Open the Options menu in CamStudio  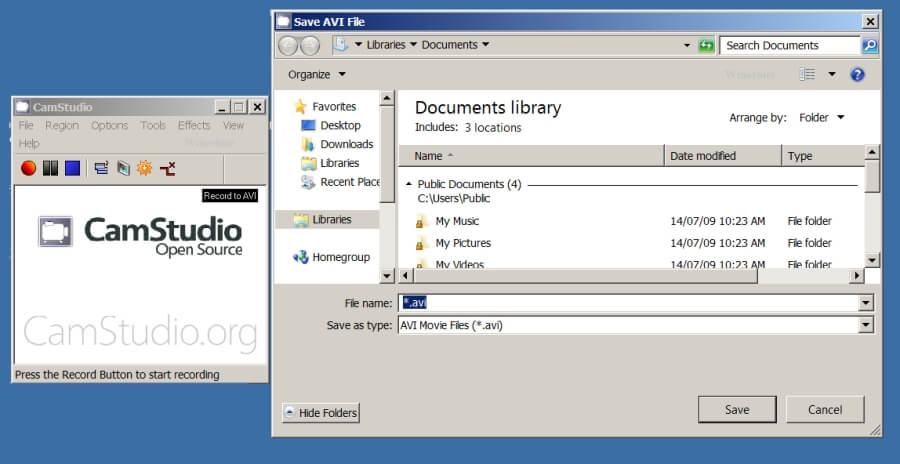(x=109, y=125)
